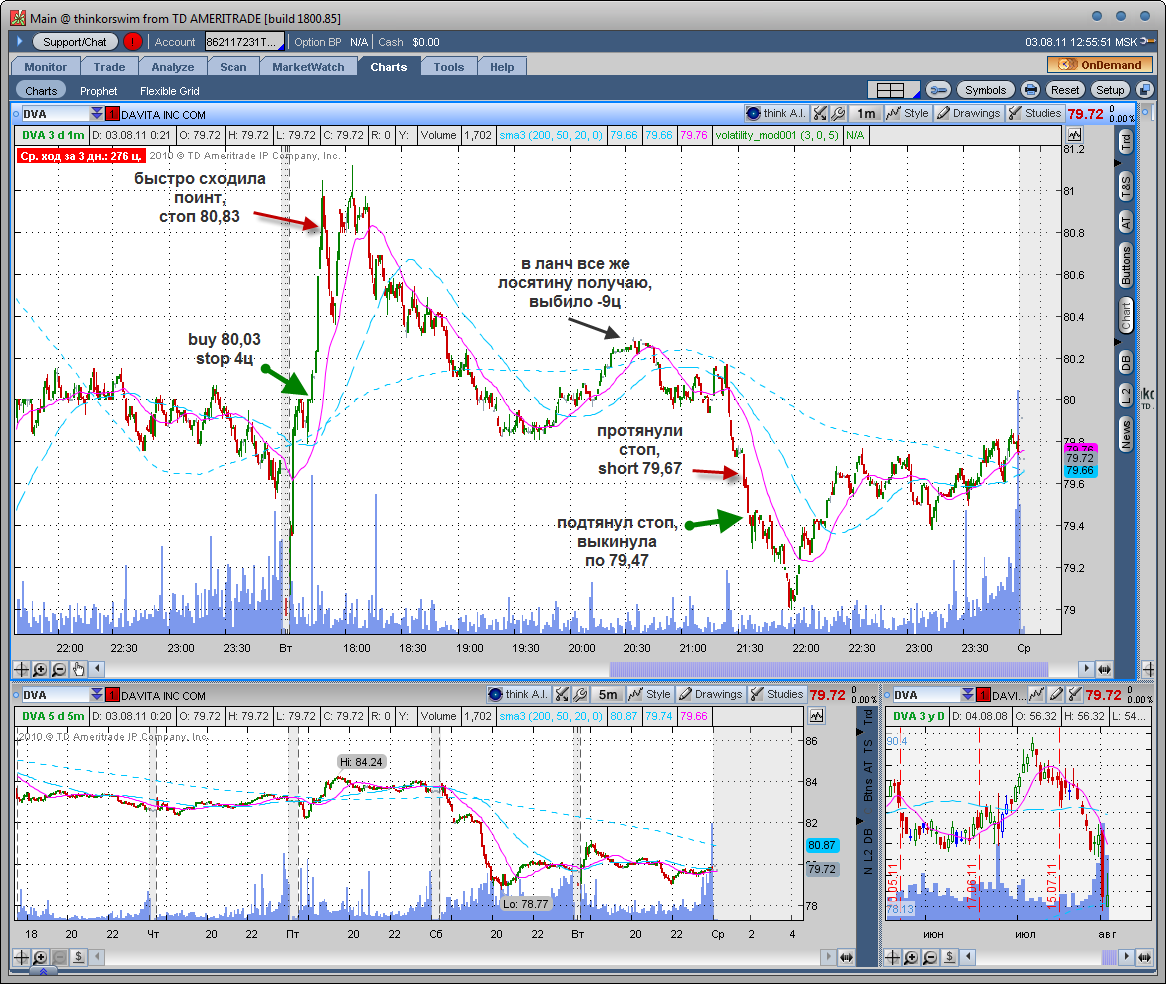This screenshot has width=1166, height=984.
Task: Open think A.I. in main chart
Action: tap(776, 113)
